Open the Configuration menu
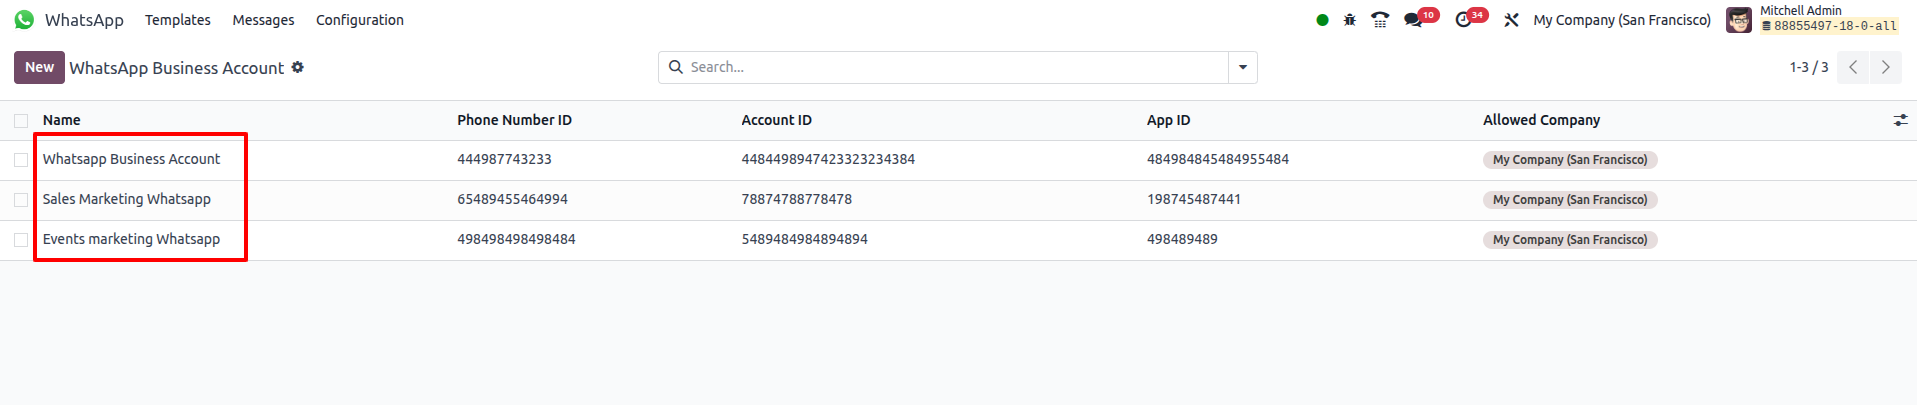 coord(359,20)
